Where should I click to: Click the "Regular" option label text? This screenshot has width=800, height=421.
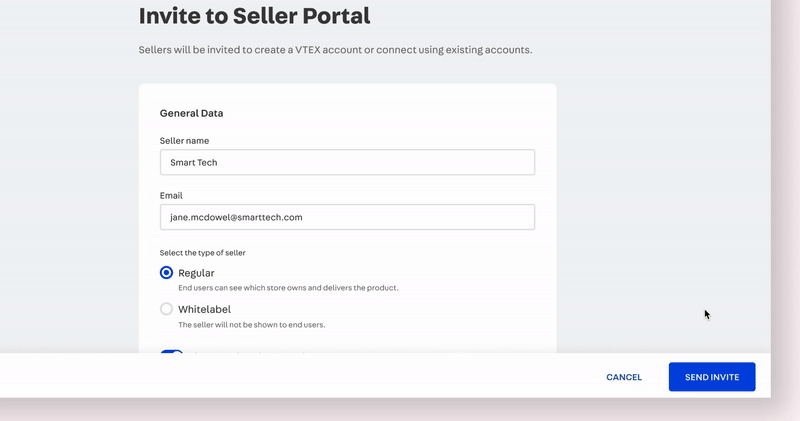tap(196, 273)
